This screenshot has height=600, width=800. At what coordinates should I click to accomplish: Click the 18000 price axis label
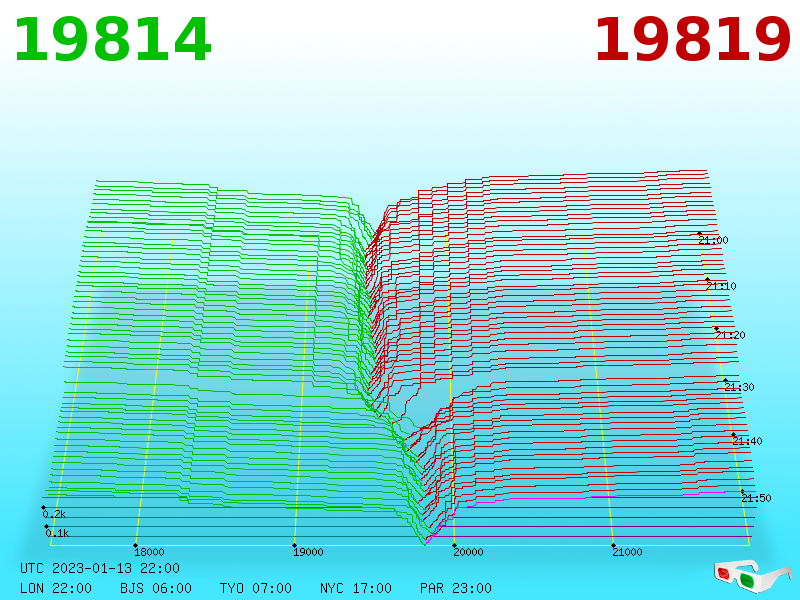pyautogui.click(x=149, y=552)
